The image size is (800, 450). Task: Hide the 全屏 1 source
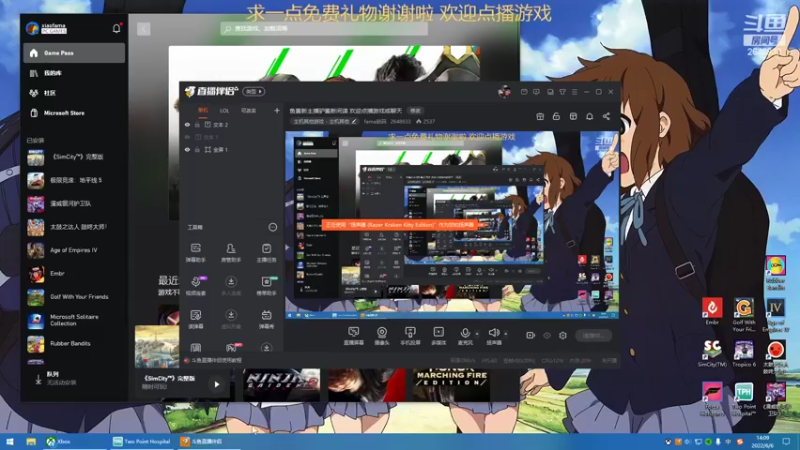[187, 149]
